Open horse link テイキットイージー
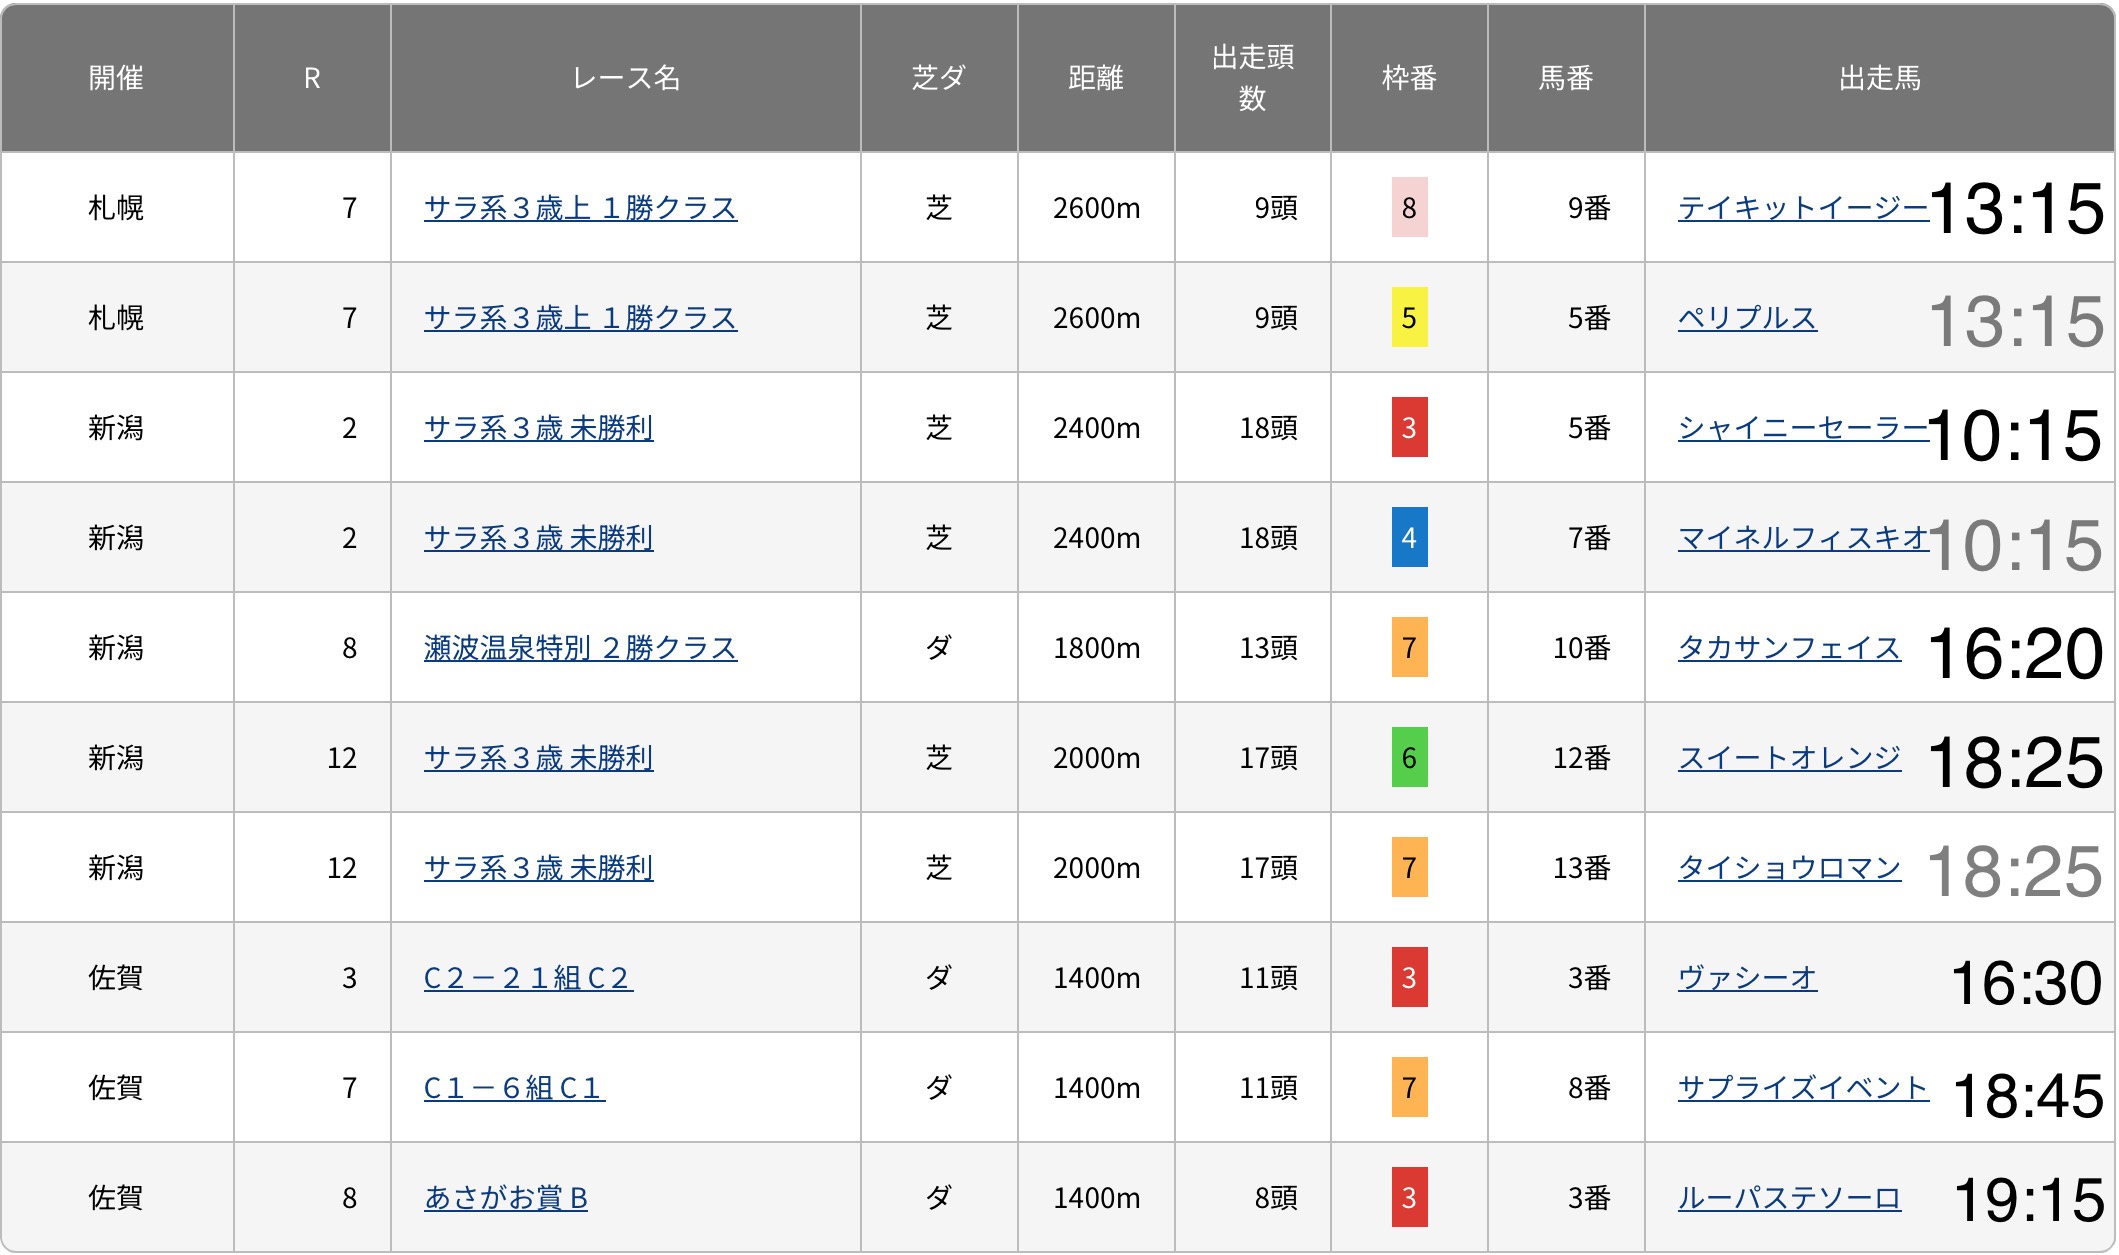The width and height of the screenshot is (2119, 1255). tap(1802, 208)
